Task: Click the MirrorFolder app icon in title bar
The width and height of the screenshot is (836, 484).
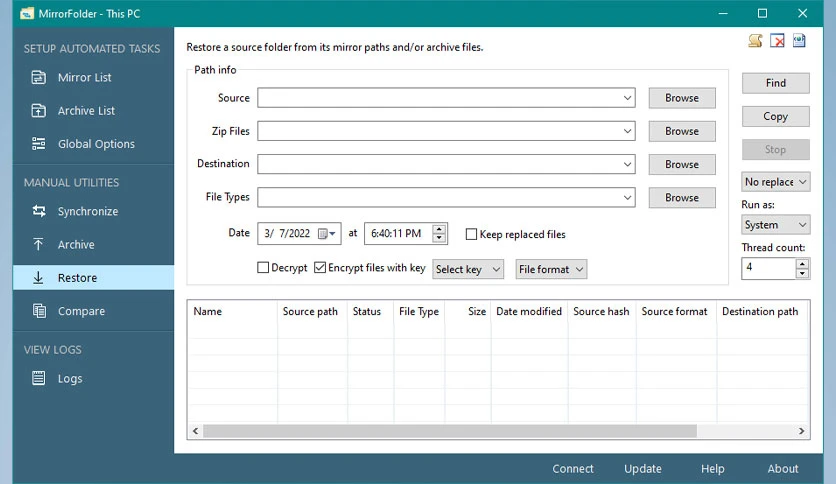Action: [27, 13]
